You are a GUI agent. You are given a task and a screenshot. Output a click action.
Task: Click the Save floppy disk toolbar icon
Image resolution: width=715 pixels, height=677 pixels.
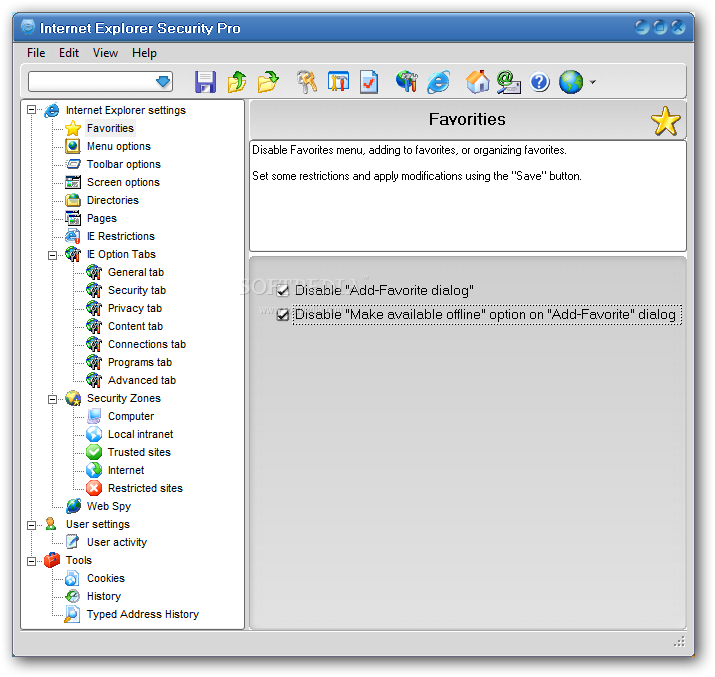205,83
